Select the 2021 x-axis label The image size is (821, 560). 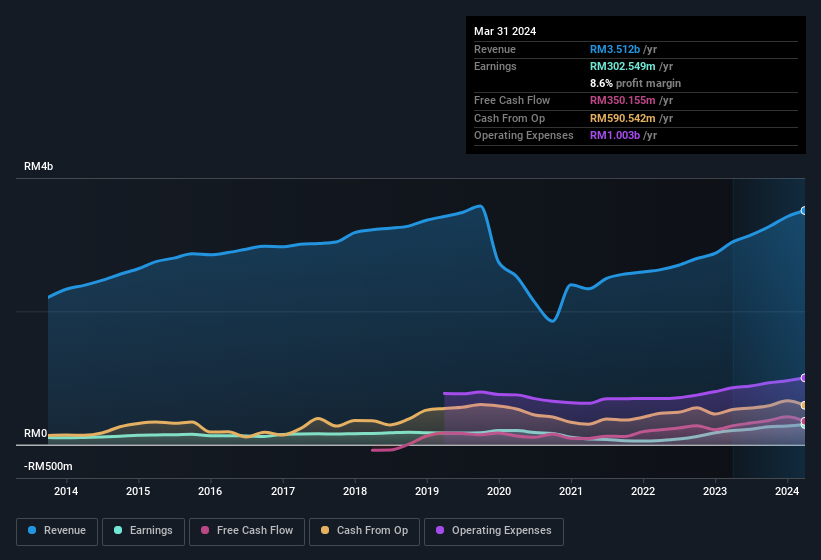571,491
